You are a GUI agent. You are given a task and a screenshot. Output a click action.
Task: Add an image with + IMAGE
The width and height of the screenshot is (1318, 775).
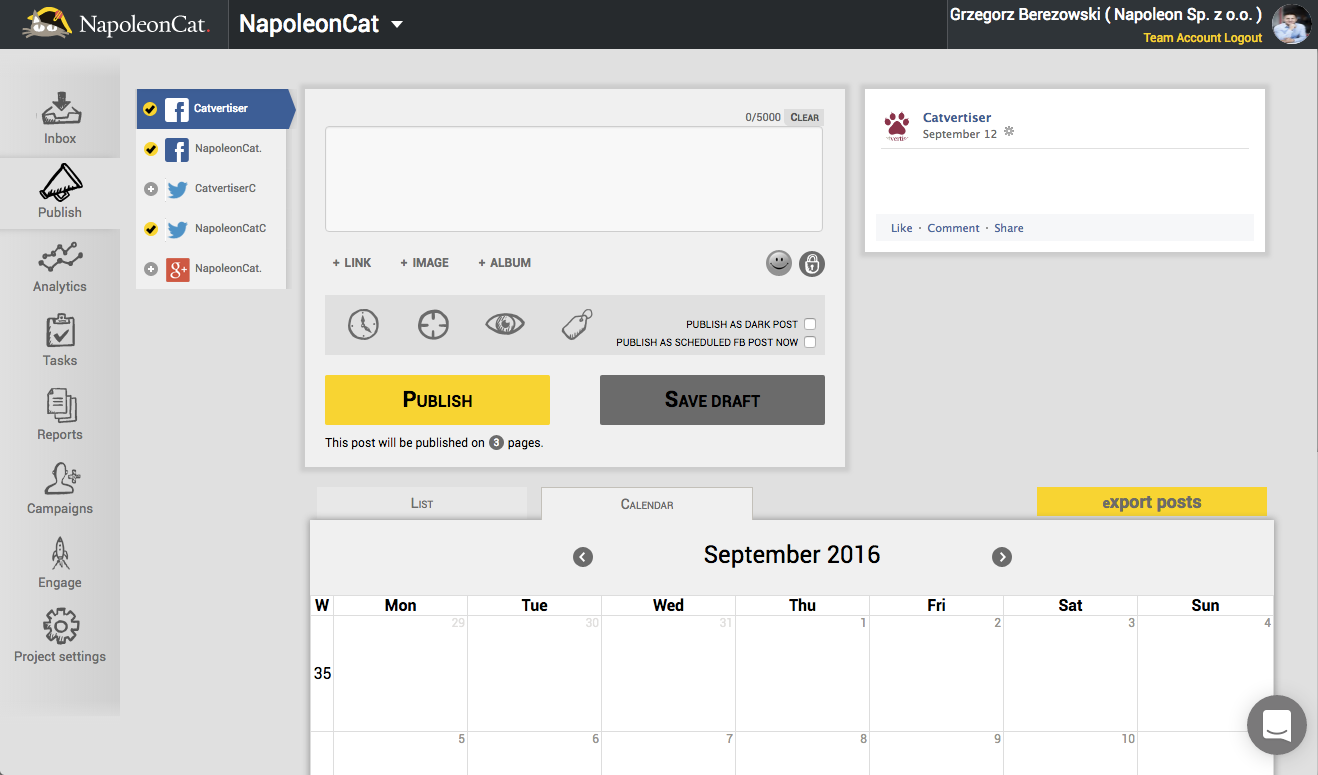[x=425, y=263]
